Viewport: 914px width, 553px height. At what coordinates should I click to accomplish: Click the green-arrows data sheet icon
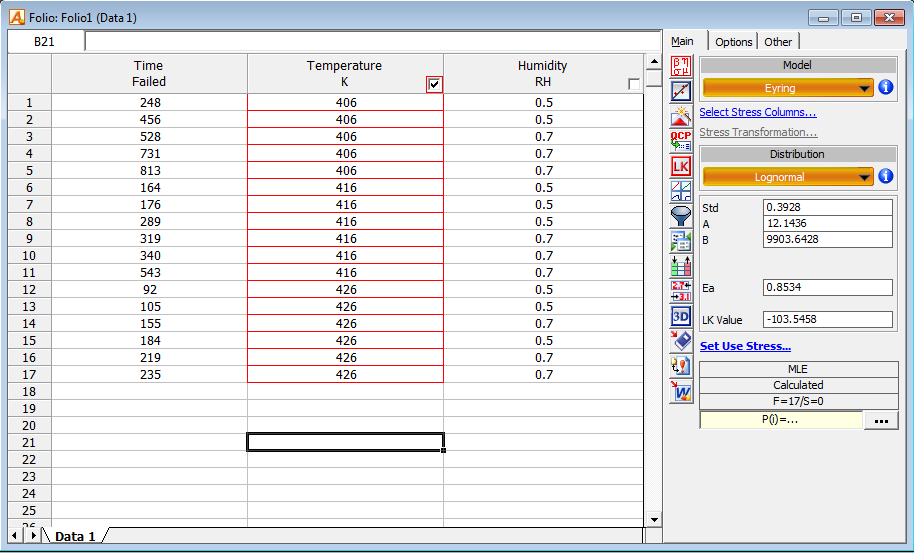pos(681,241)
